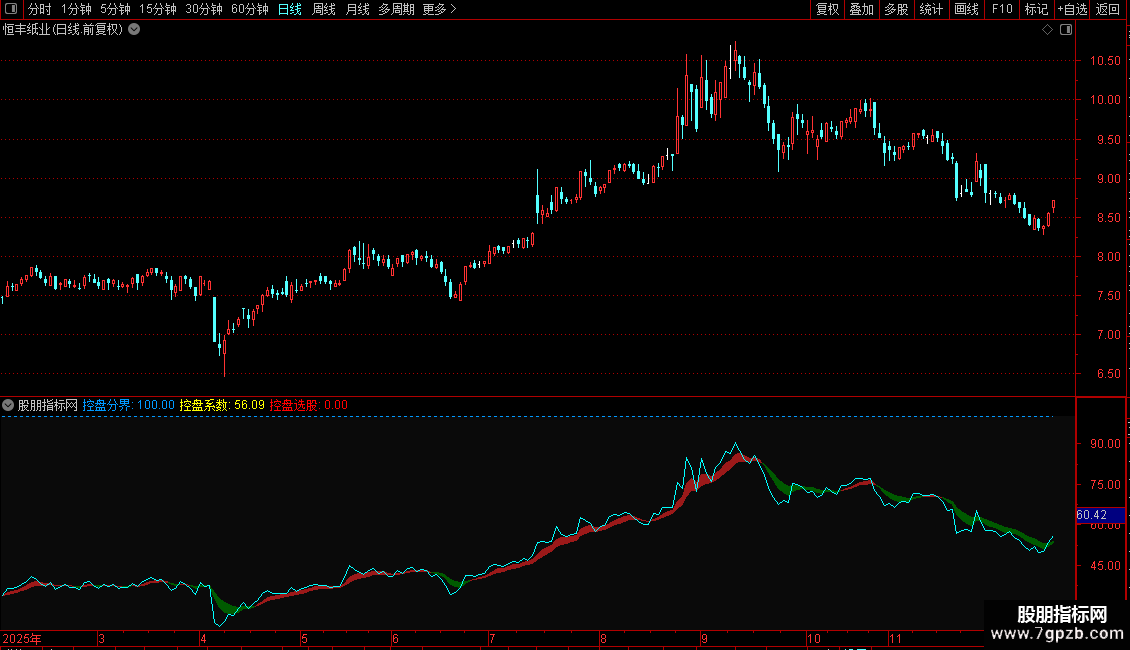Screen dimensions: 1130x650
Task: Open the 叠加 overlay tool
Action: click(x=861, y=9)
